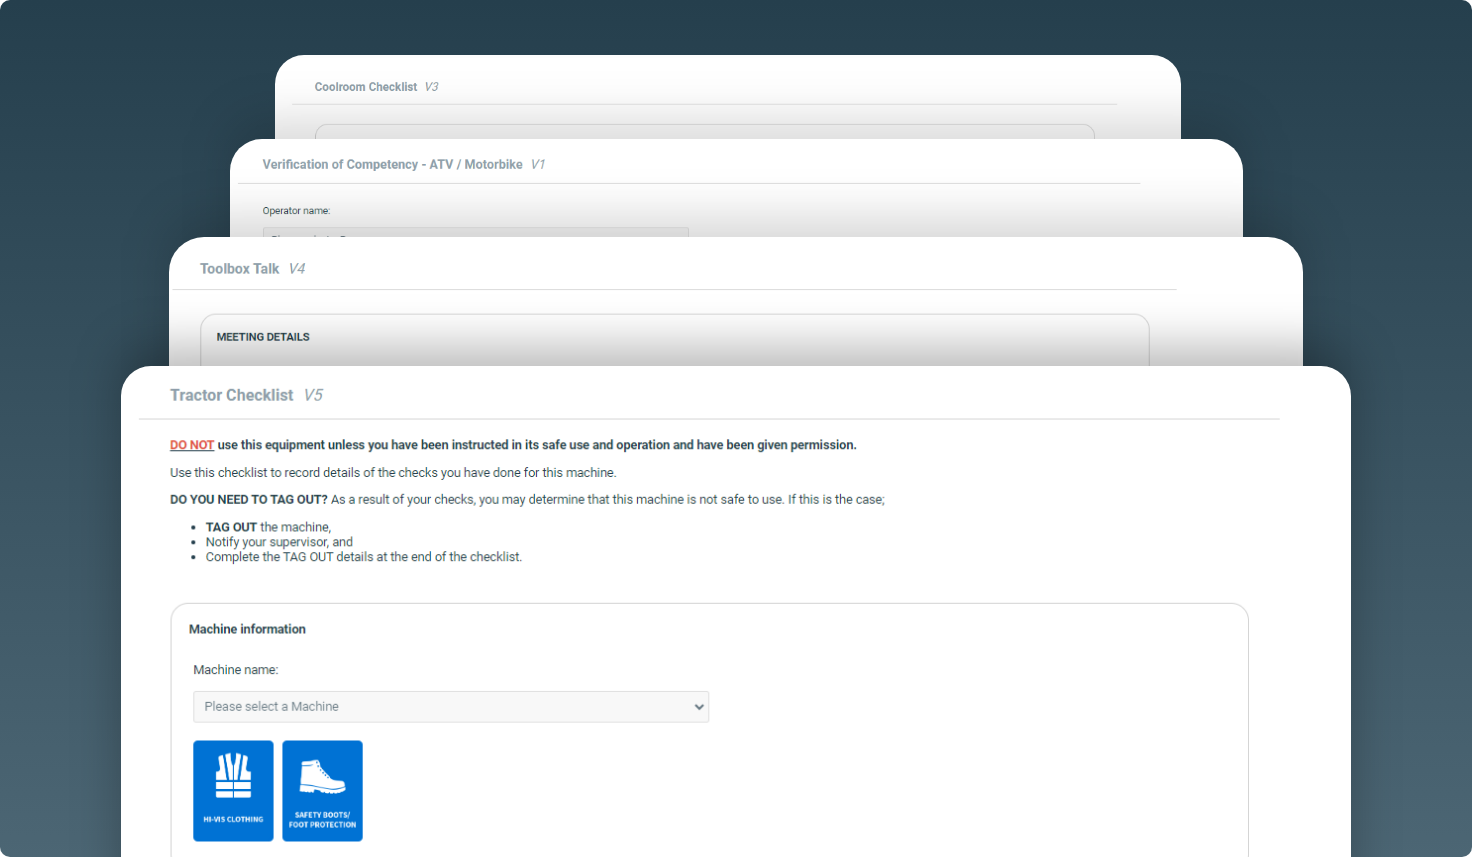Click the red underlined 'DO NOT' text

(x=192, y=445)
